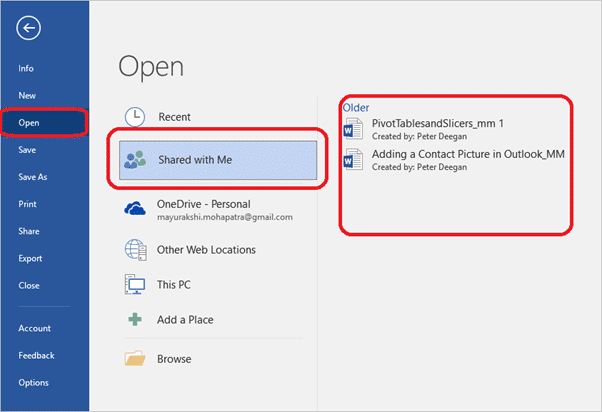The height and width of the screenshot is (412, 602).
Task: Click the mayurakshi.mohapatra@gmail.com account text
Action: tap(225, 217)
